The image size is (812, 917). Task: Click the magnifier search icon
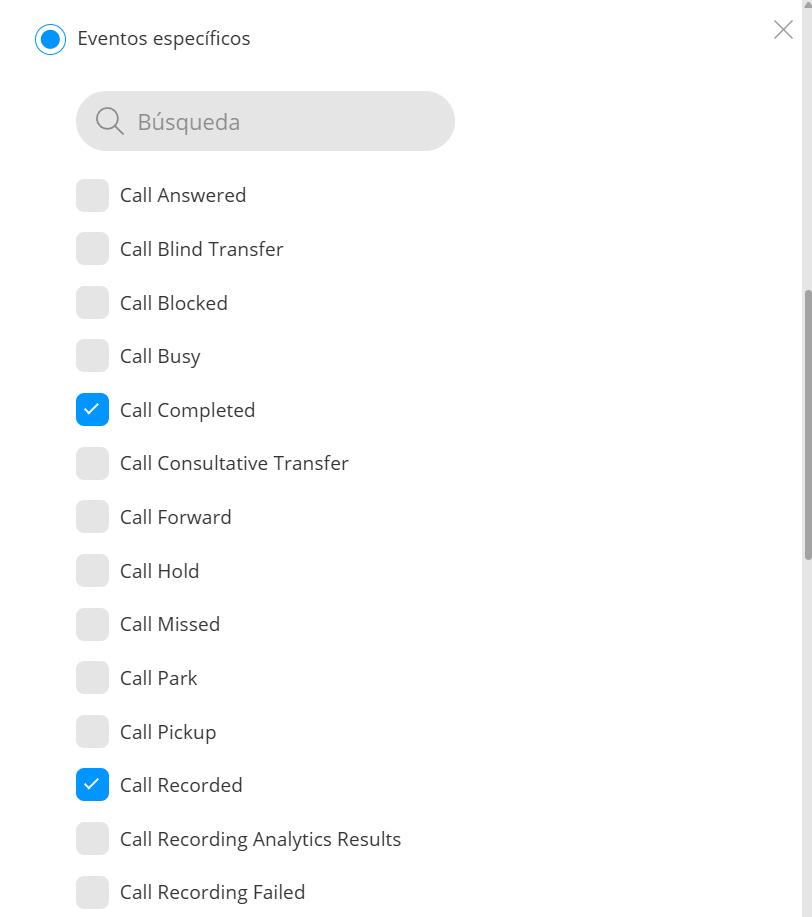pyautogui.click(x=109, y=121)
